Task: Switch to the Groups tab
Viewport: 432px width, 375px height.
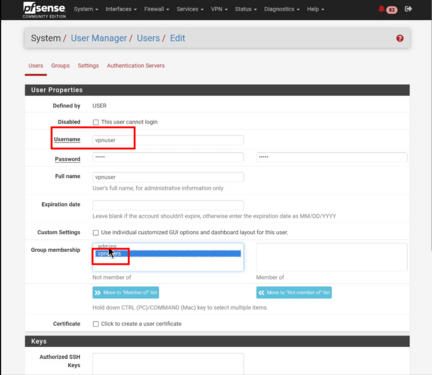Action: (x=60, y=66)
